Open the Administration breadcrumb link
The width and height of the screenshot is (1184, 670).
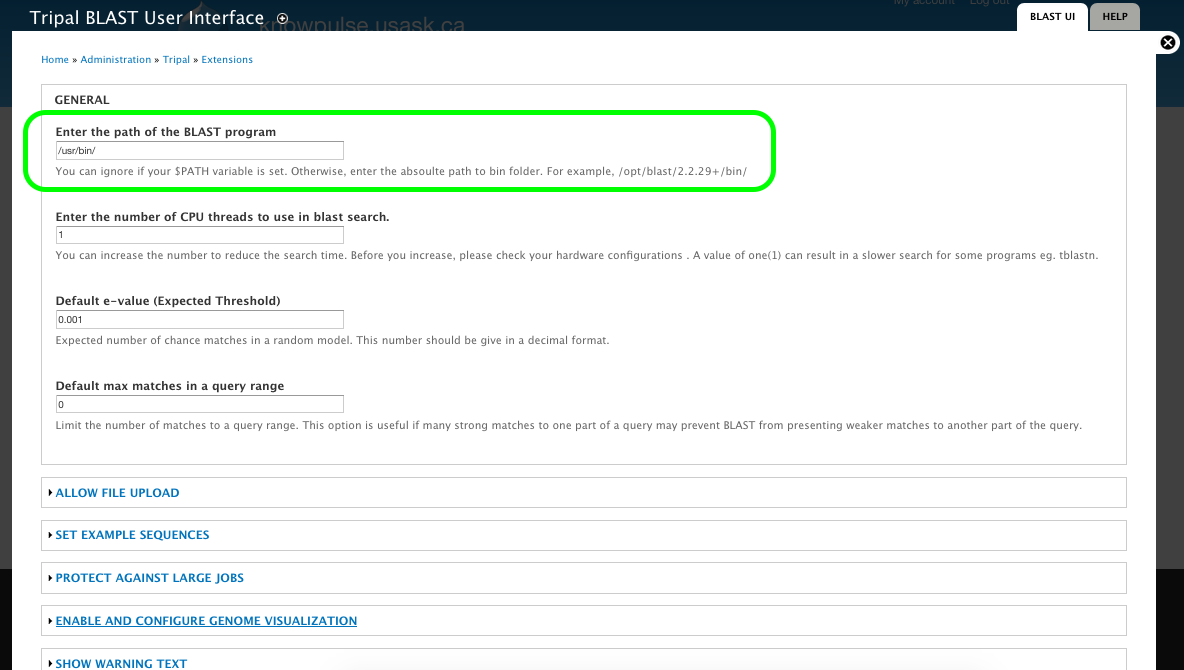point(116,60)
